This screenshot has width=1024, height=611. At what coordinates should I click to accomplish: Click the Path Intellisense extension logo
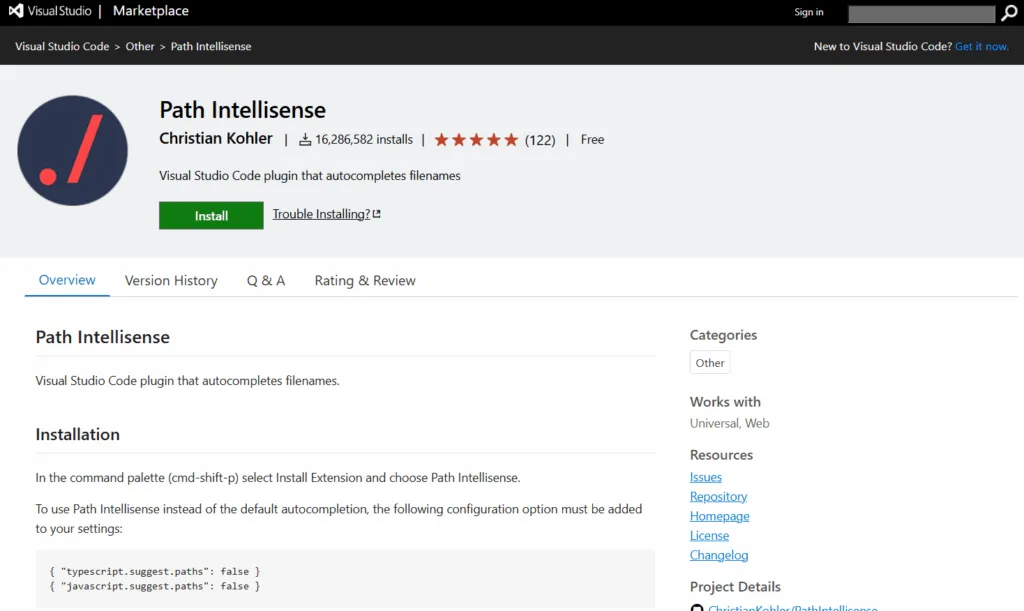[72, 151]
